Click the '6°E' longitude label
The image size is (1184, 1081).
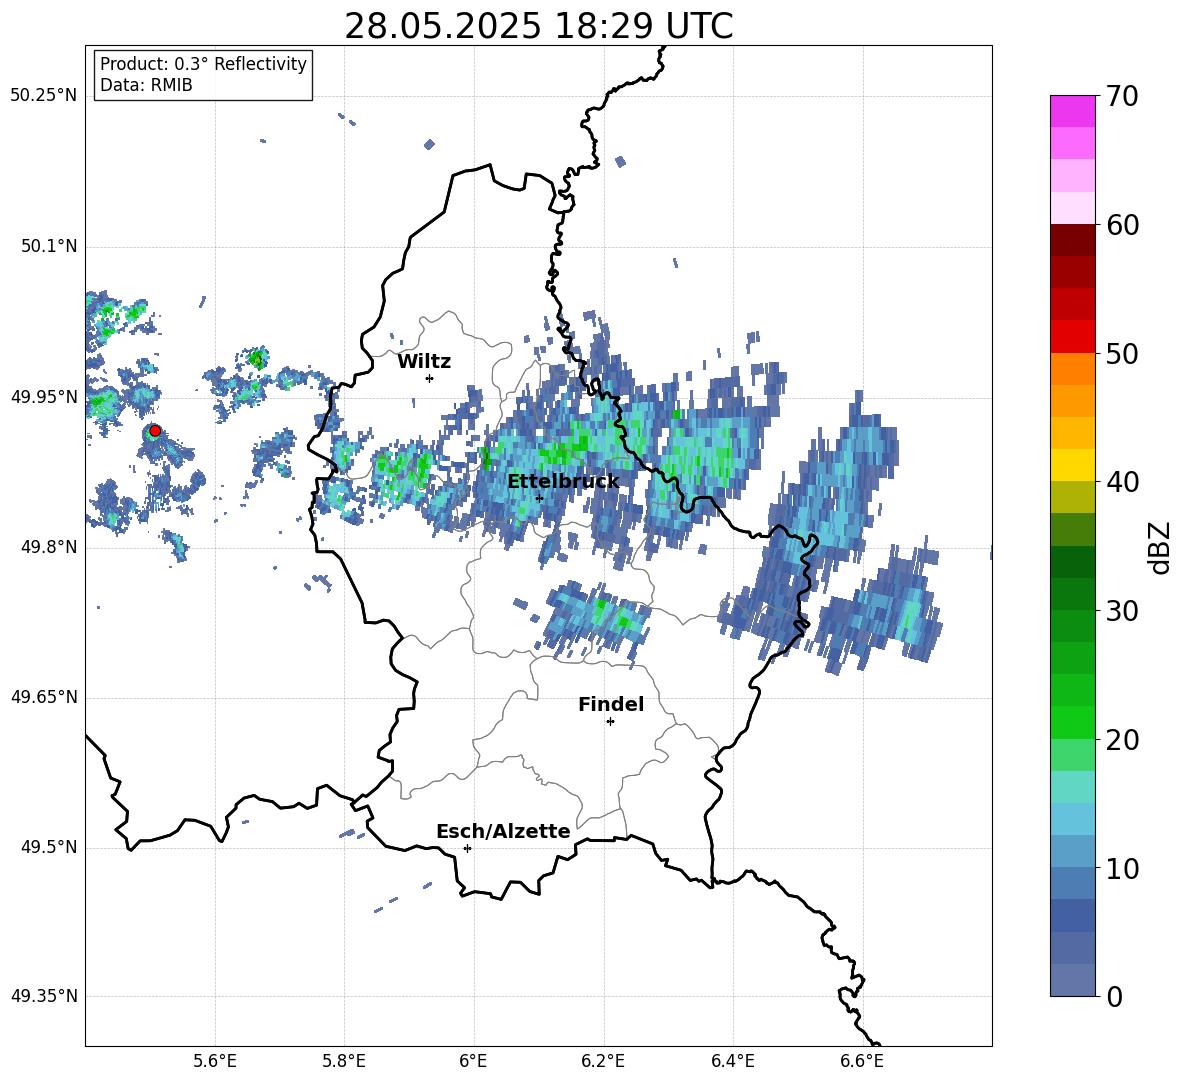[473, 1061]
